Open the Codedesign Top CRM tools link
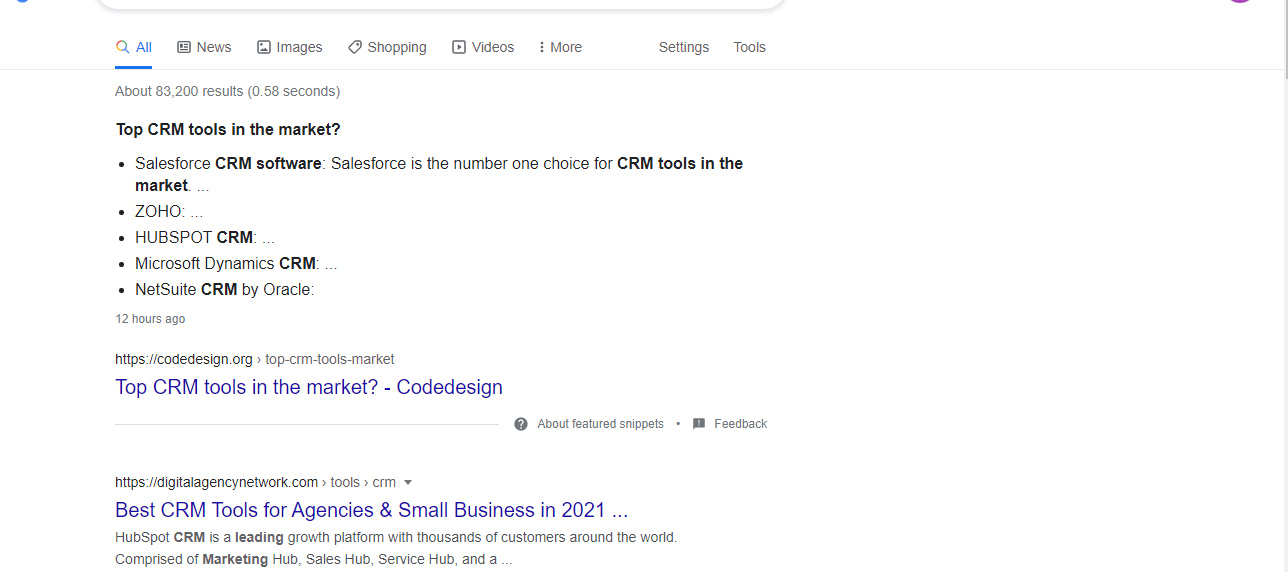 (x=309, y=387)
